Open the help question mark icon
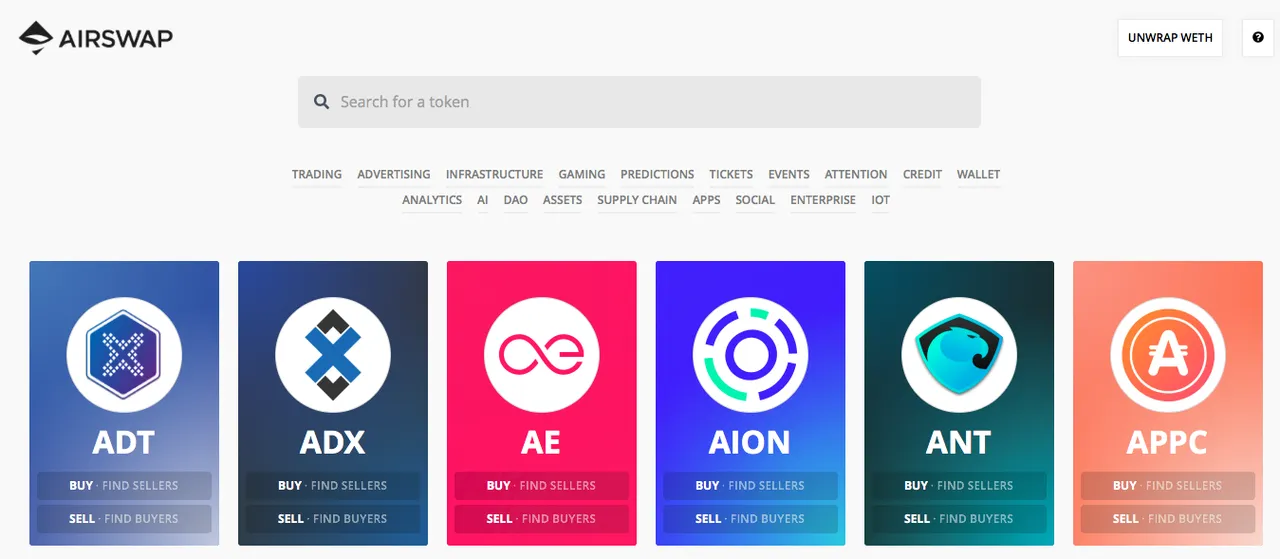 click(x=1258, y=38)
